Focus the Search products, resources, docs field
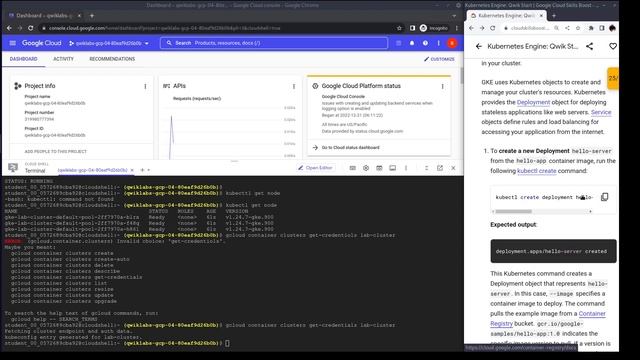The width and height of the screenshot is (640, 360). (273, 43)
